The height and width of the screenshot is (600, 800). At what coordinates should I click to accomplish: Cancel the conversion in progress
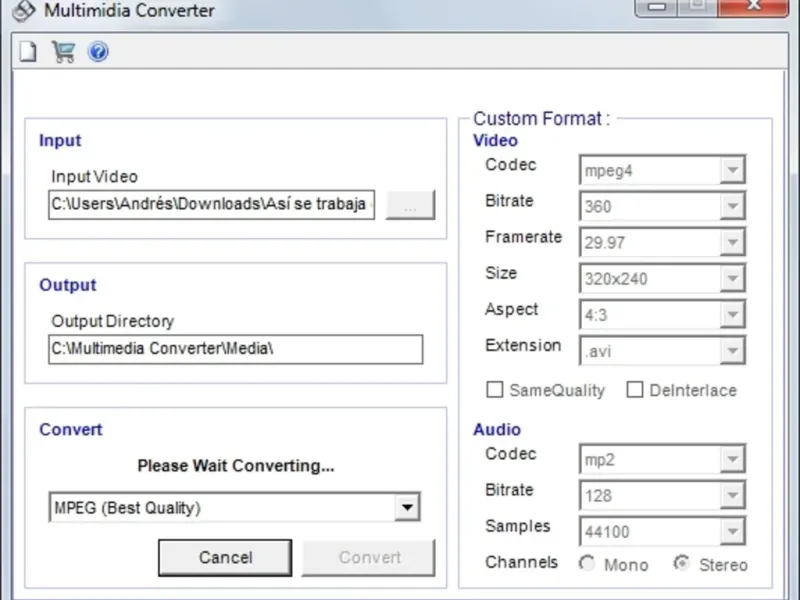[x=225, y=558]
